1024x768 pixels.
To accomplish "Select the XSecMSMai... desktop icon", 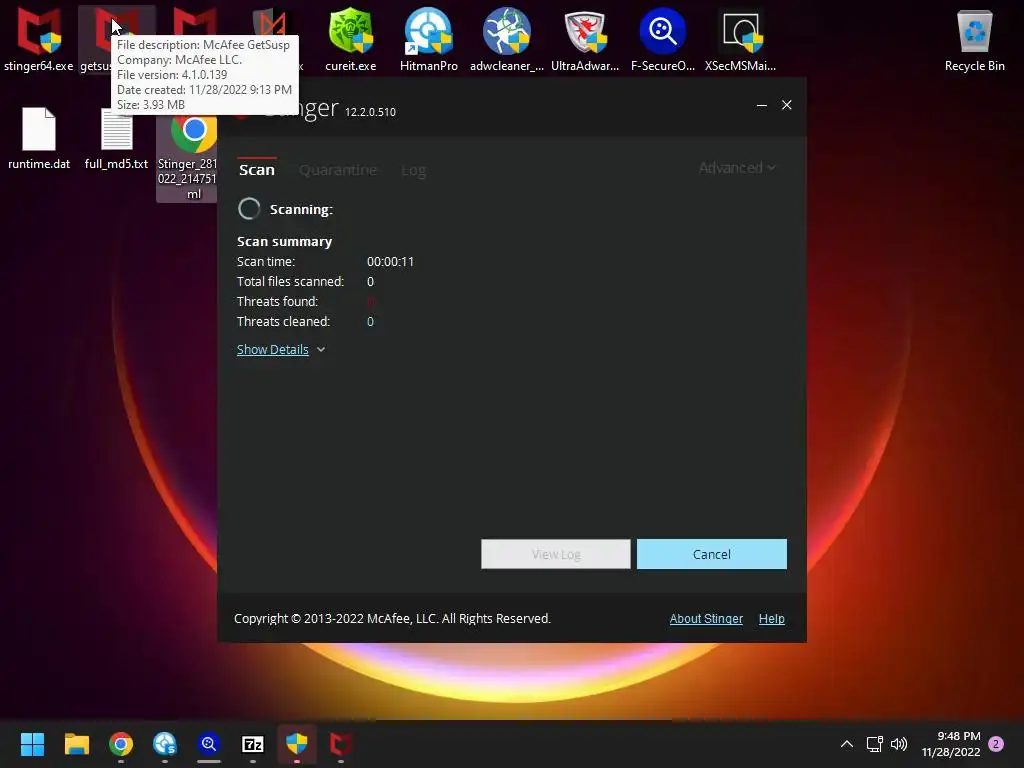I will click(x=741, y=39).
